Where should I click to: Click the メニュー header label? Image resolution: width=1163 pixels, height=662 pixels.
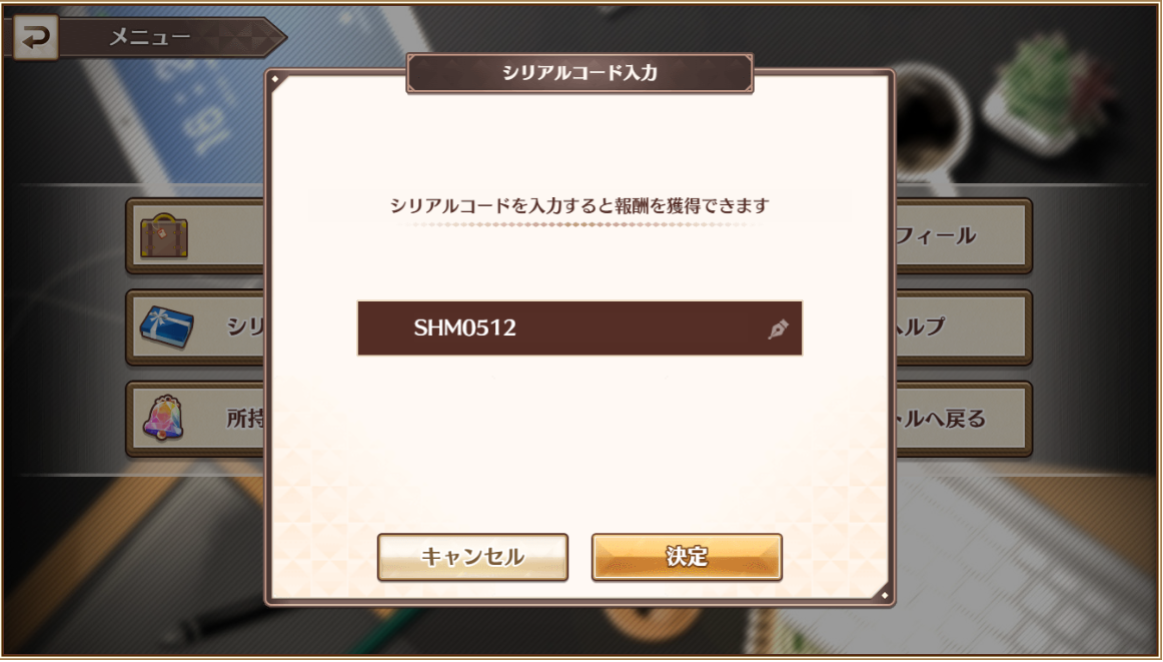[151, 36]
